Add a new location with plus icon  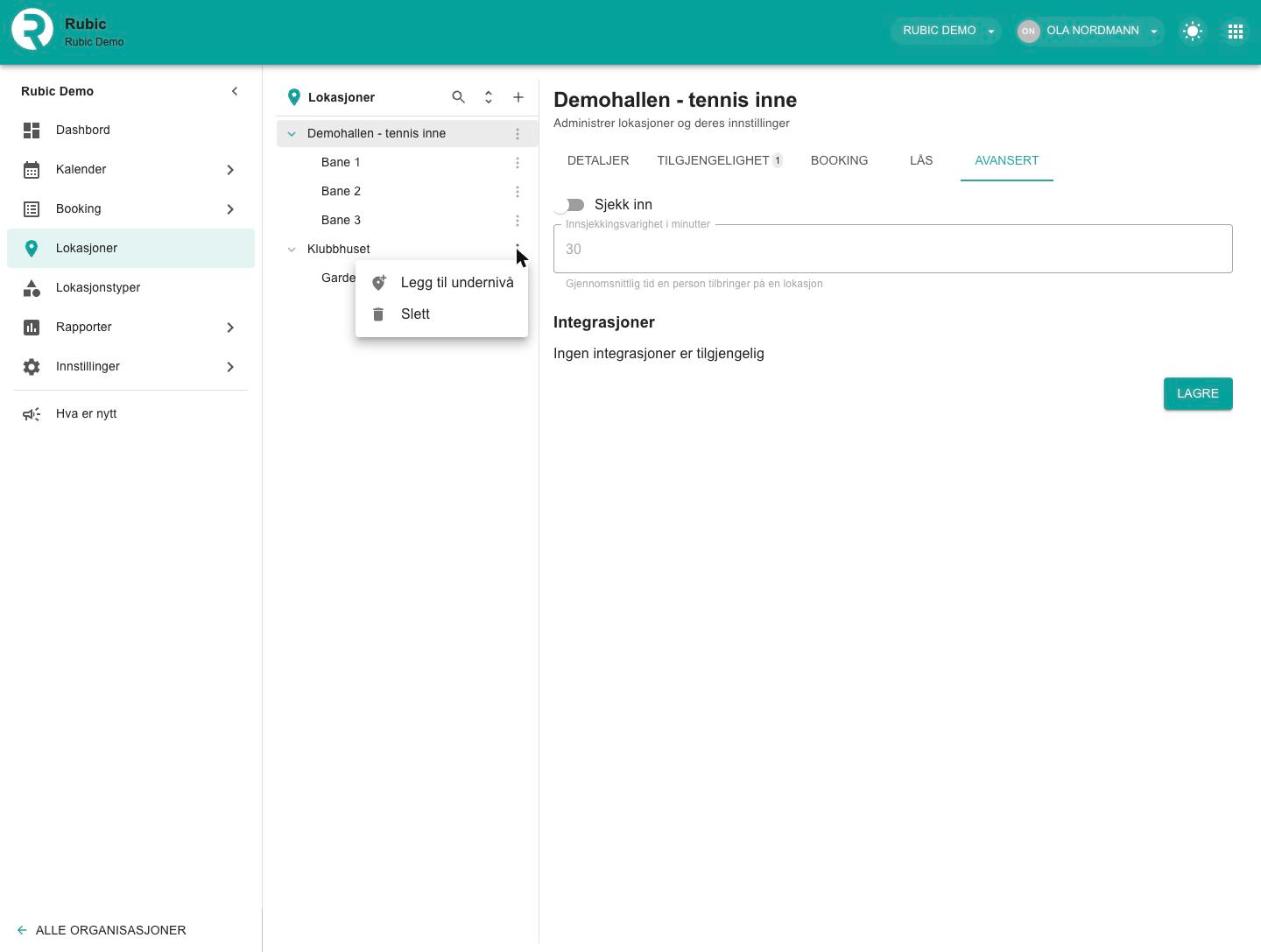click(x=518, y=97)
